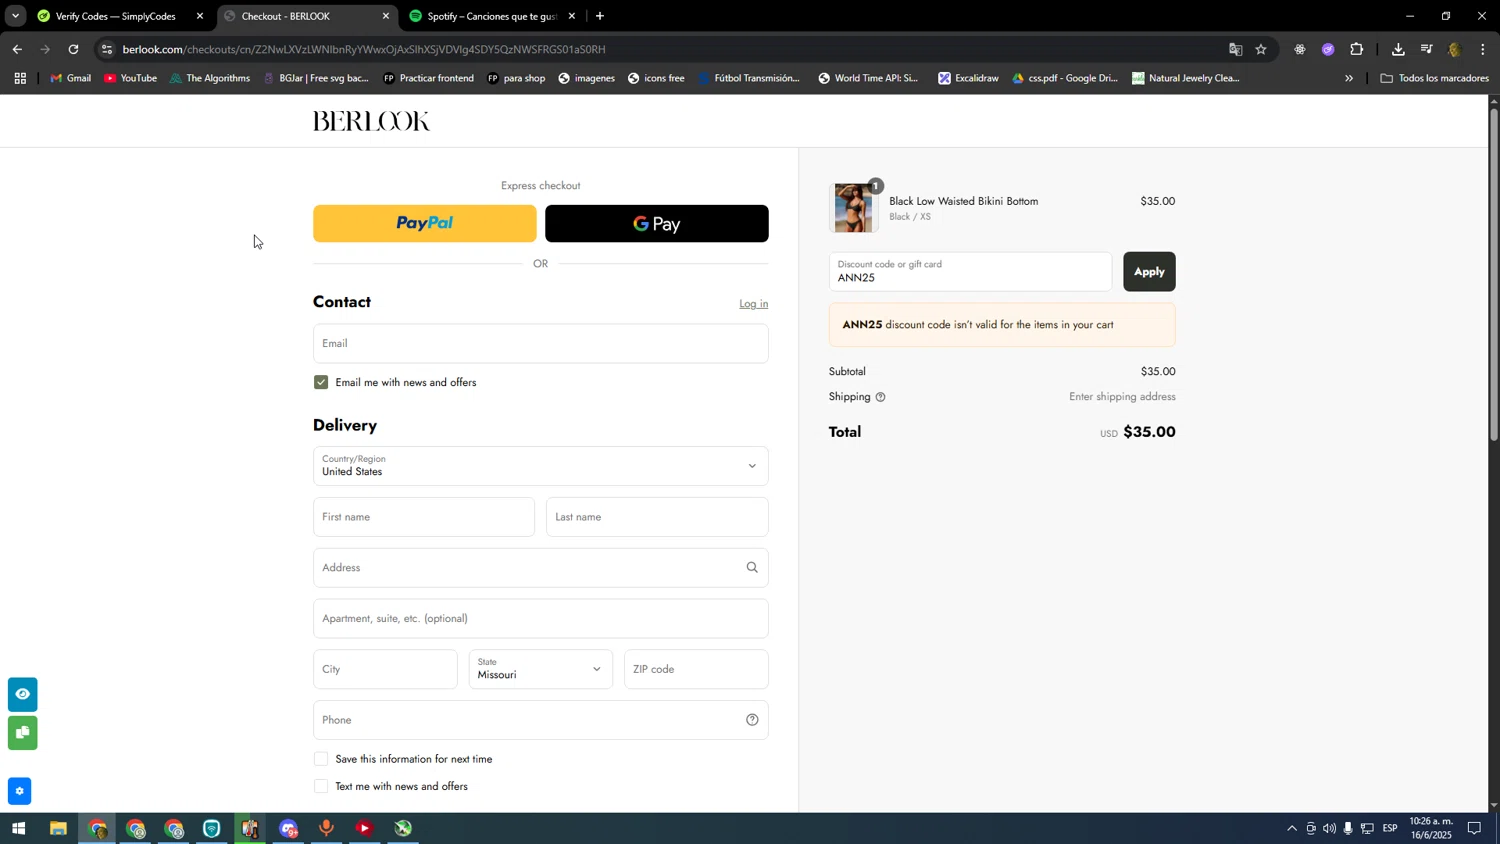The image size is (1500, 844).
Task: Click the PayPal express checkout button
Action: 425,224
